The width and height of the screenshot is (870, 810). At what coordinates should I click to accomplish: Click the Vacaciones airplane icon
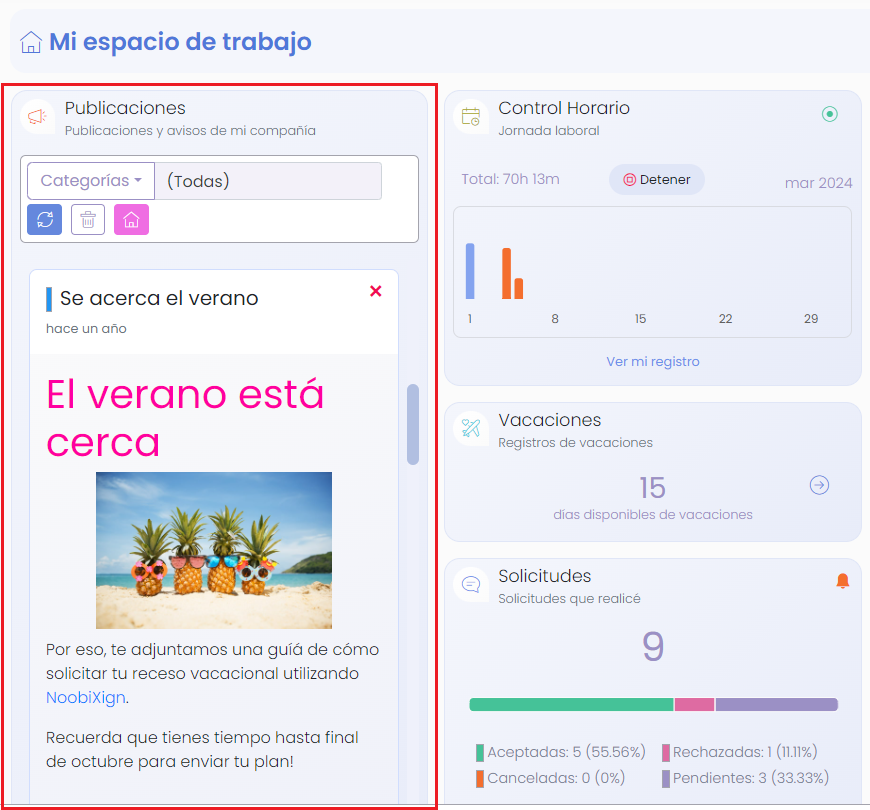click(x=471, y=429)
